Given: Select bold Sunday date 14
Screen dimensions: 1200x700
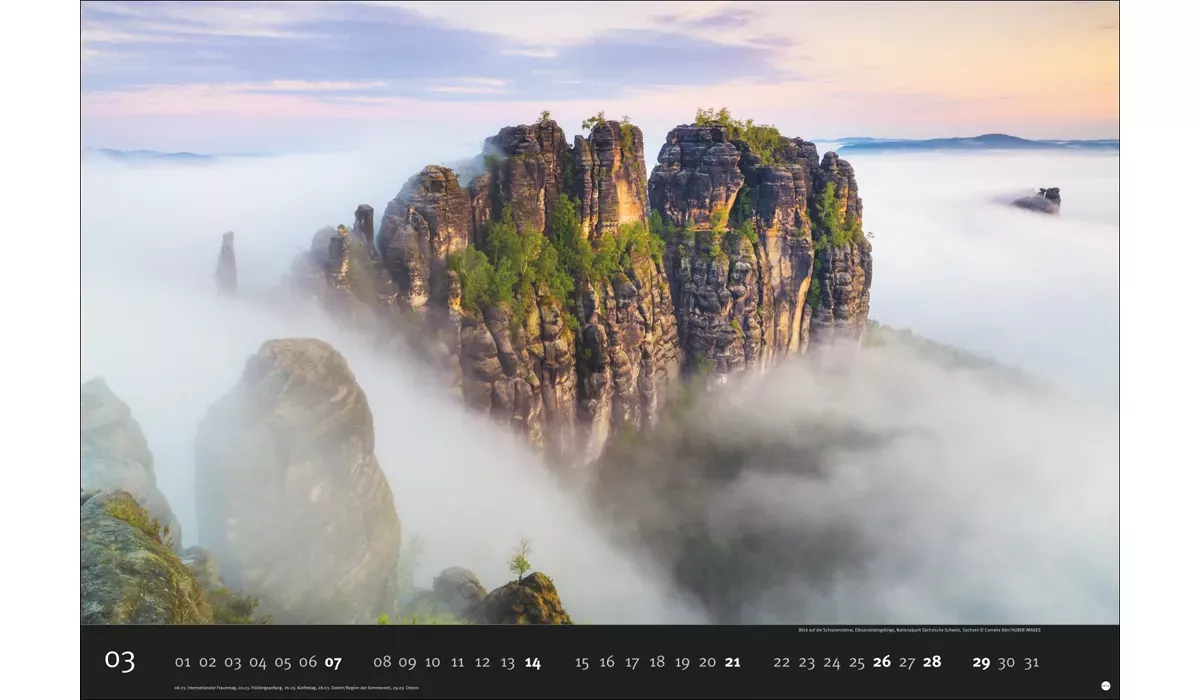Looking at the screenshot, I should 533,662.
